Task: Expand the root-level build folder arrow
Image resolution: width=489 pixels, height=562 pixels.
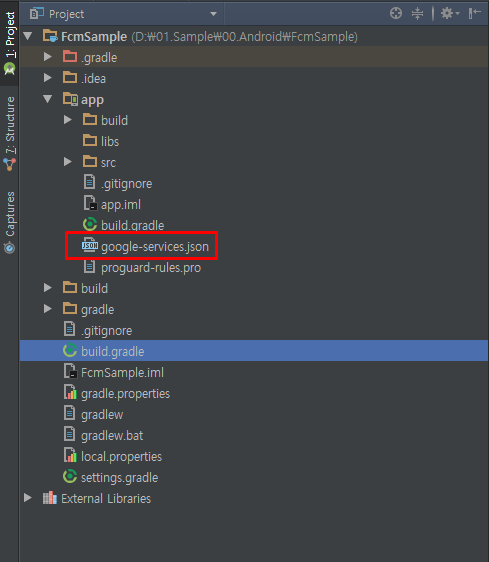Action: 48,288
